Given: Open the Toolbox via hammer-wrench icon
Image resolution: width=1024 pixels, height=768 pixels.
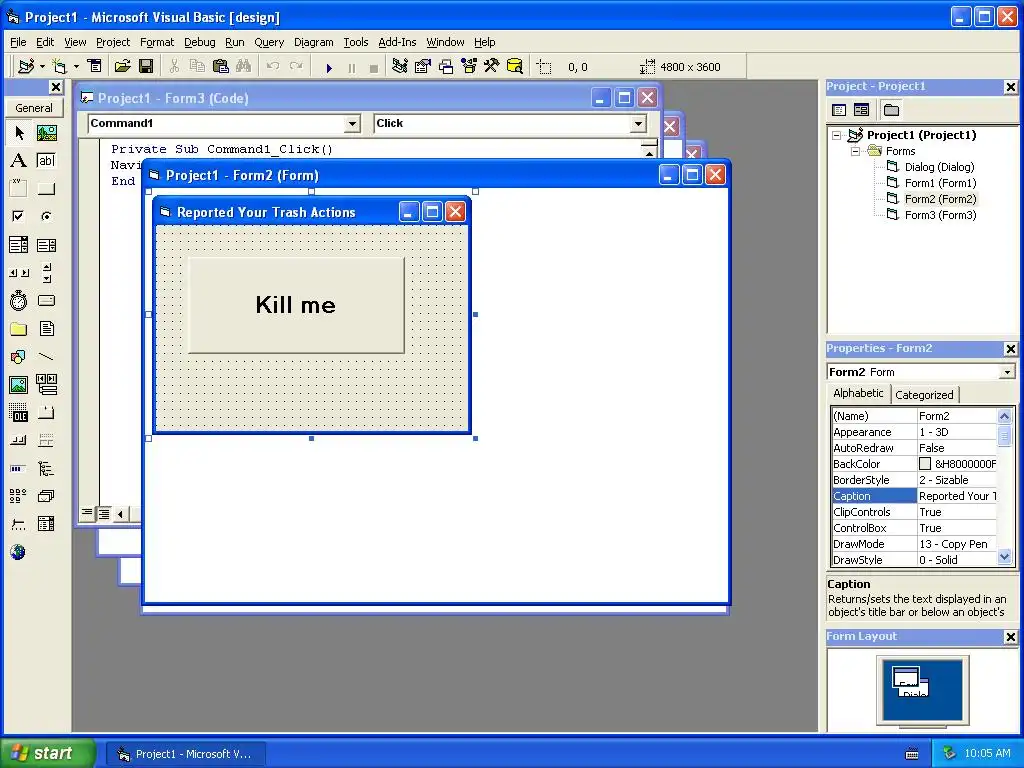Looking at the screenshot, I should click(x=492, y=67).
